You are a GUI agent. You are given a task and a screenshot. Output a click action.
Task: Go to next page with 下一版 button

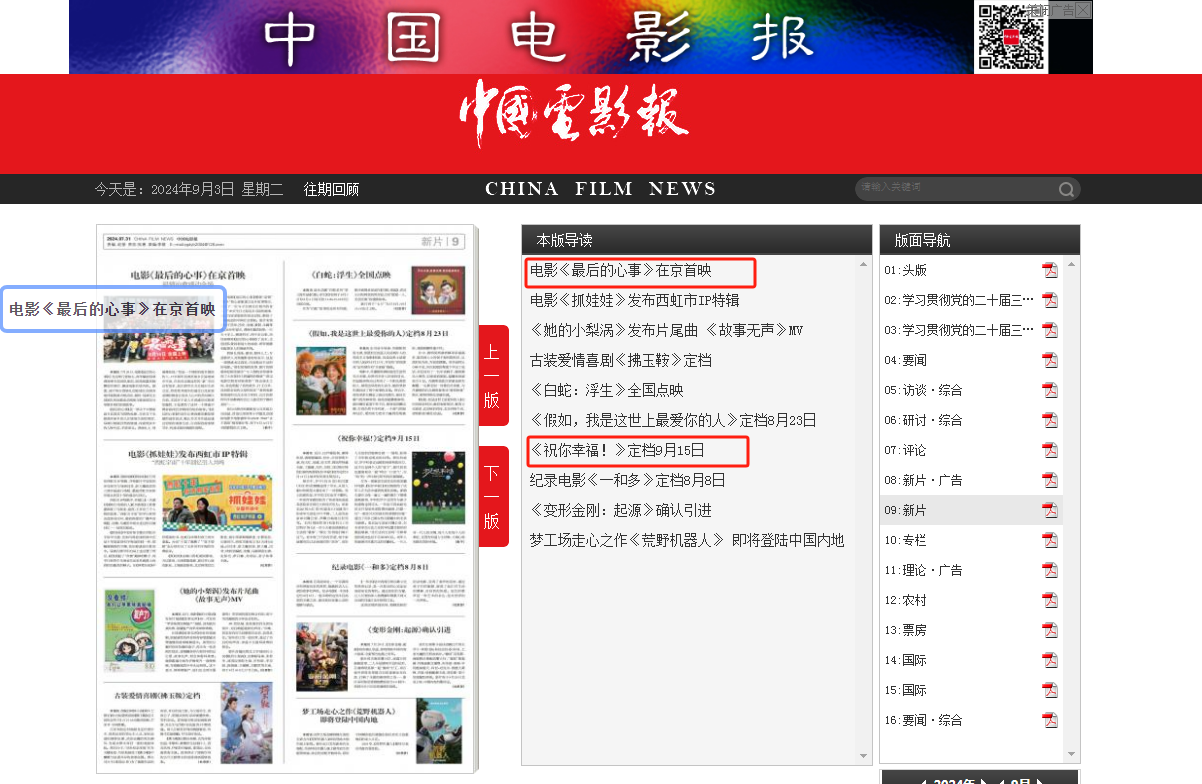point(493,497)
